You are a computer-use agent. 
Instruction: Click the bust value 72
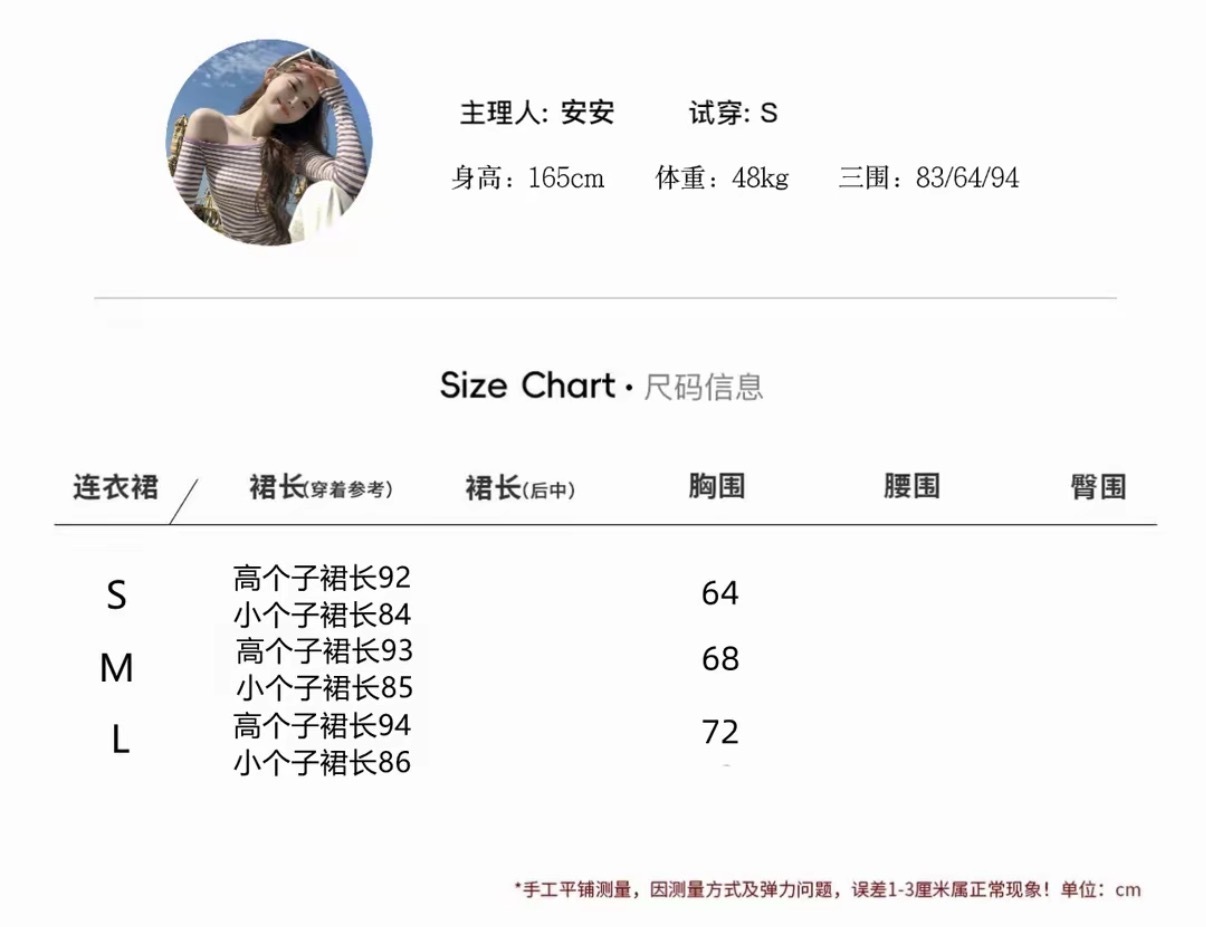720,732
